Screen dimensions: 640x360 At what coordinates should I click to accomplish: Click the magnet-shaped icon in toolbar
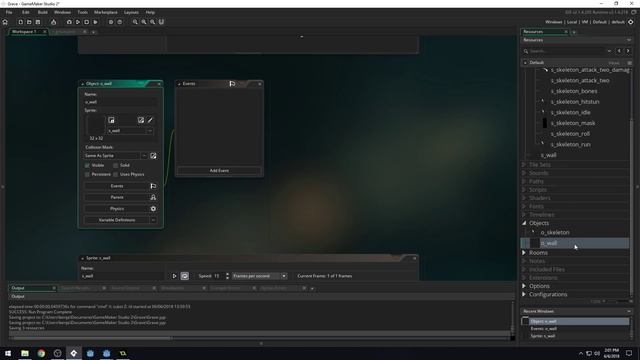point(161,22)
